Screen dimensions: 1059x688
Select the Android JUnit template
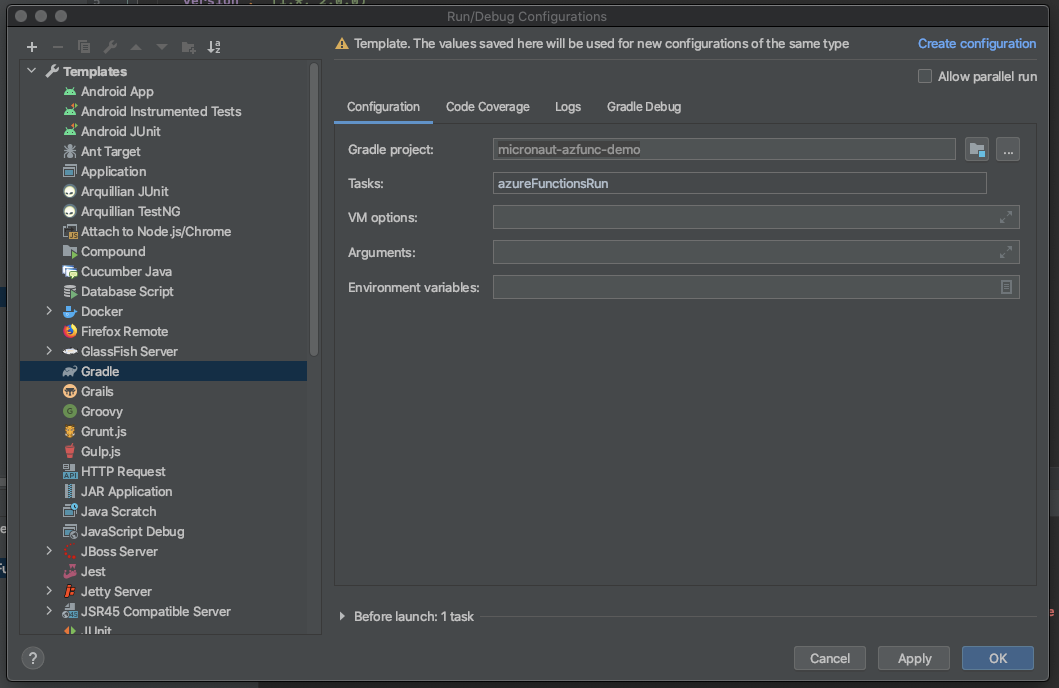coord(120,131)
